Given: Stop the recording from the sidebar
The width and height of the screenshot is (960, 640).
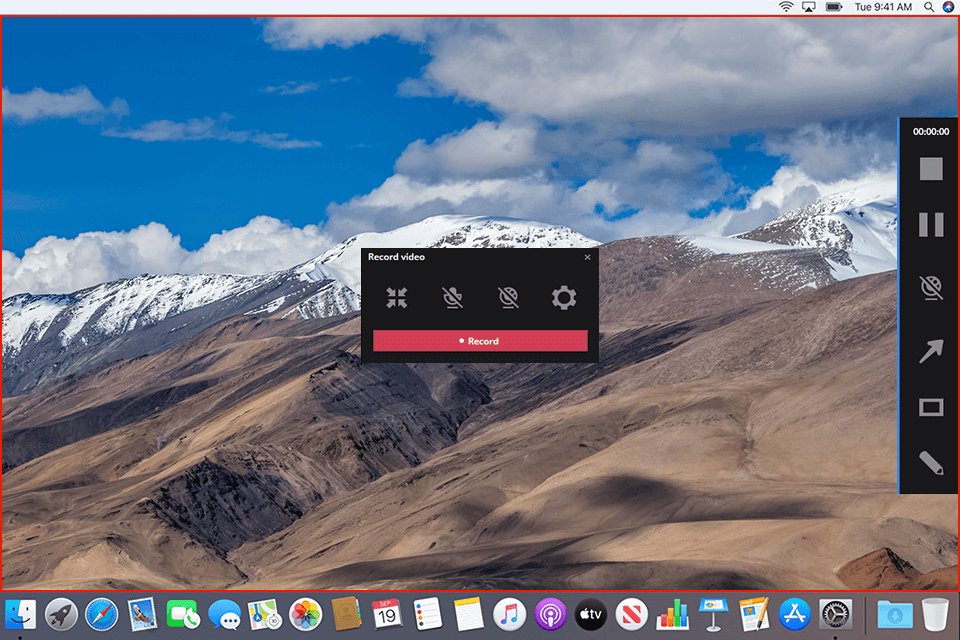Looking at the screenshot, I should (x=930, y=168).
